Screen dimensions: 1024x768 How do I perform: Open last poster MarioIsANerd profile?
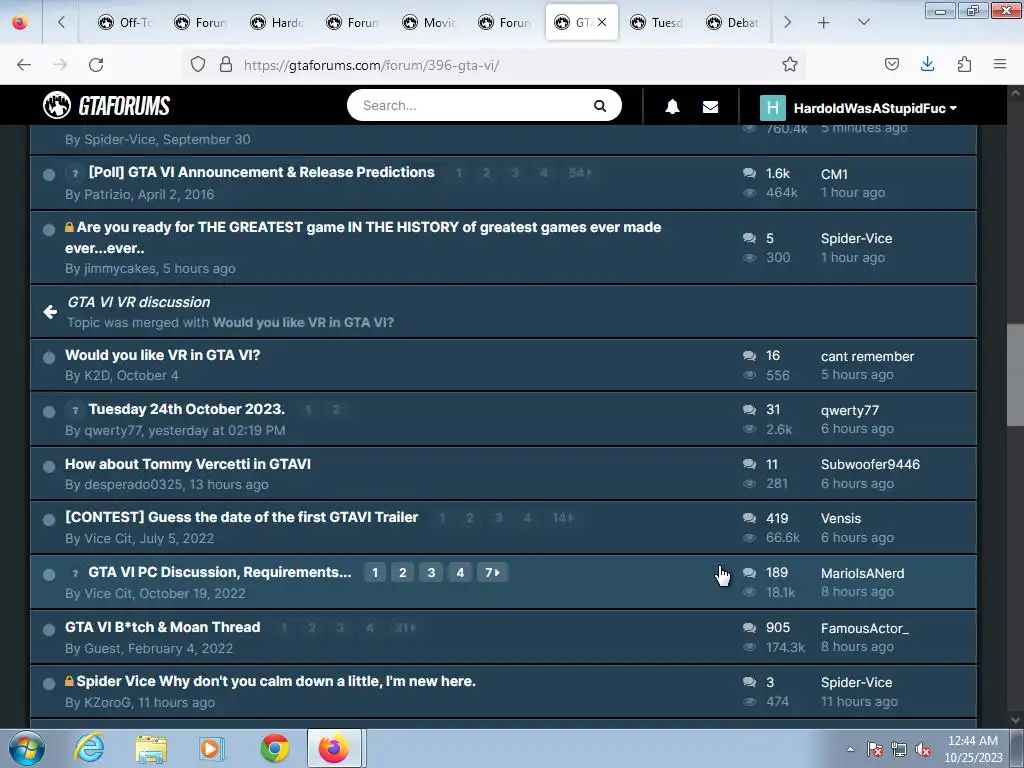coord(863,573)
